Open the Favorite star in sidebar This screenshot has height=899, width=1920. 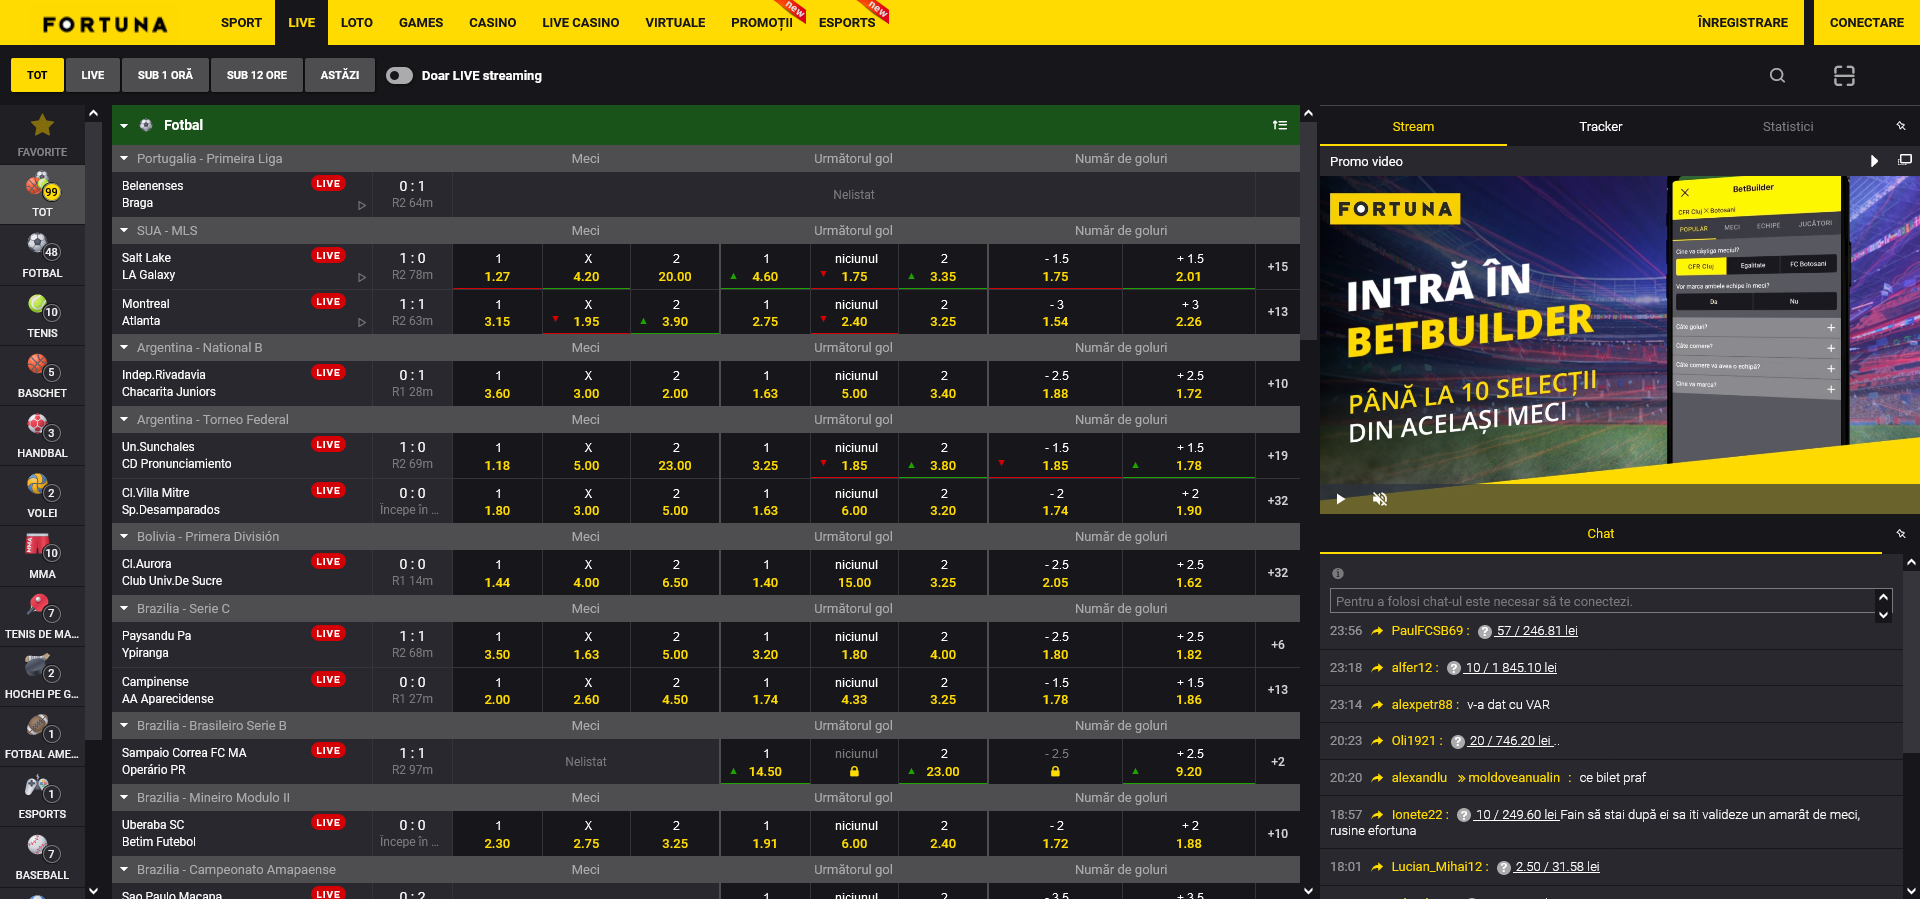tap(42, 135)
